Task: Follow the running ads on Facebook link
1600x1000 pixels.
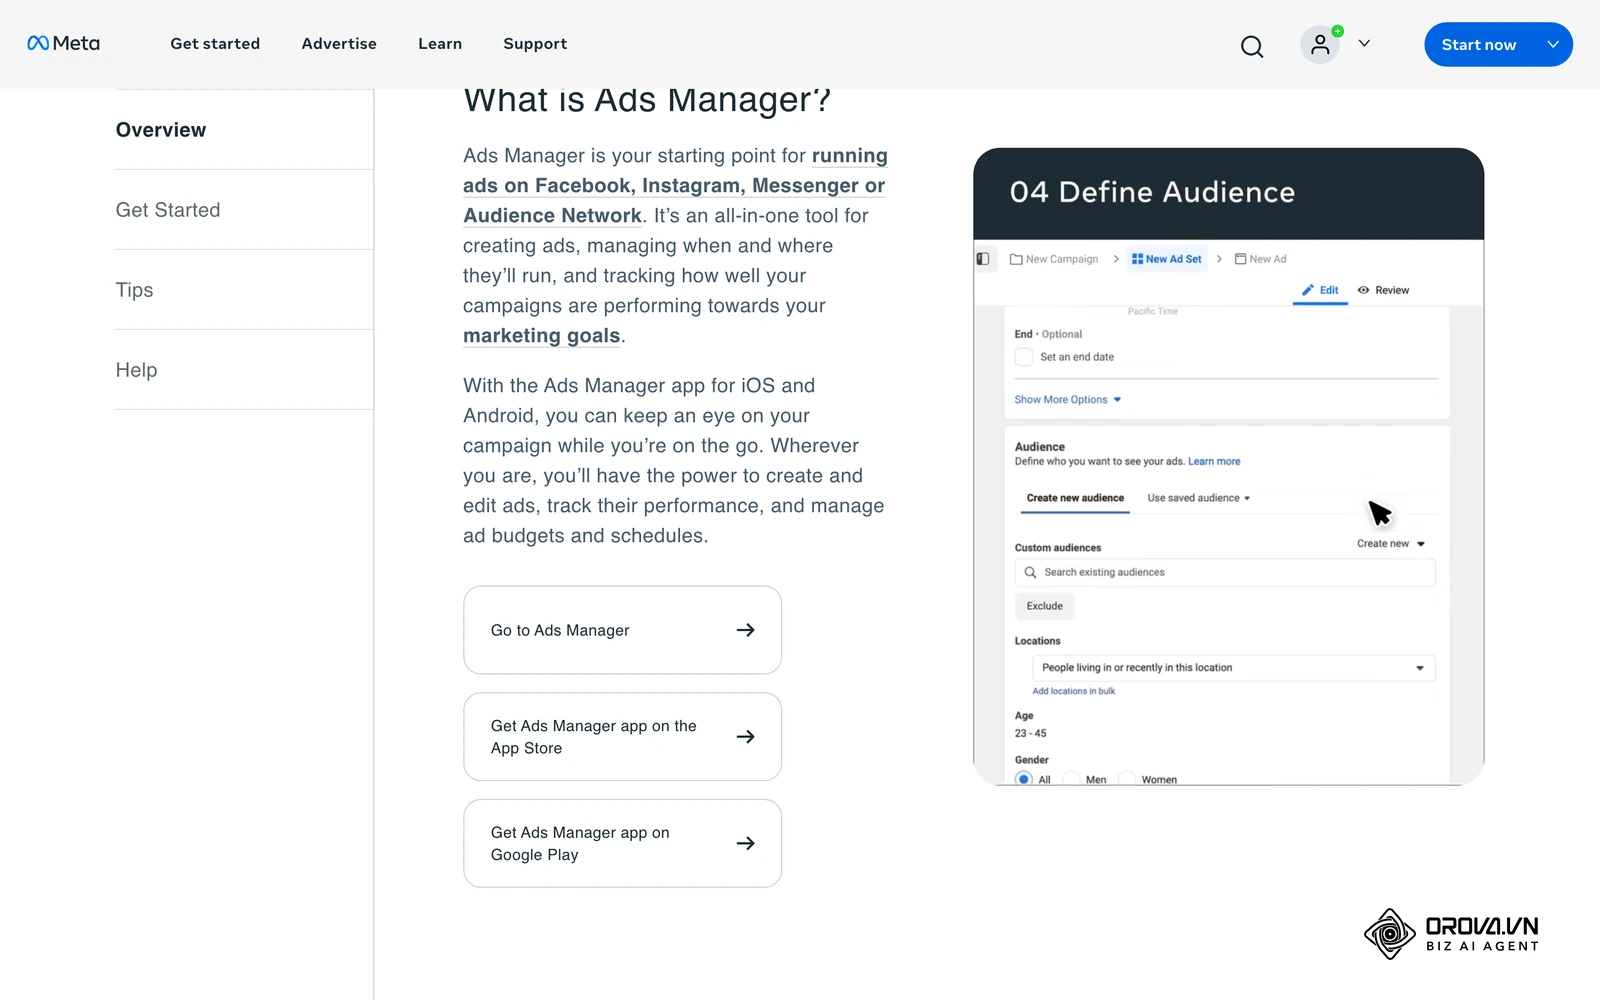Action: pos(675,186)
